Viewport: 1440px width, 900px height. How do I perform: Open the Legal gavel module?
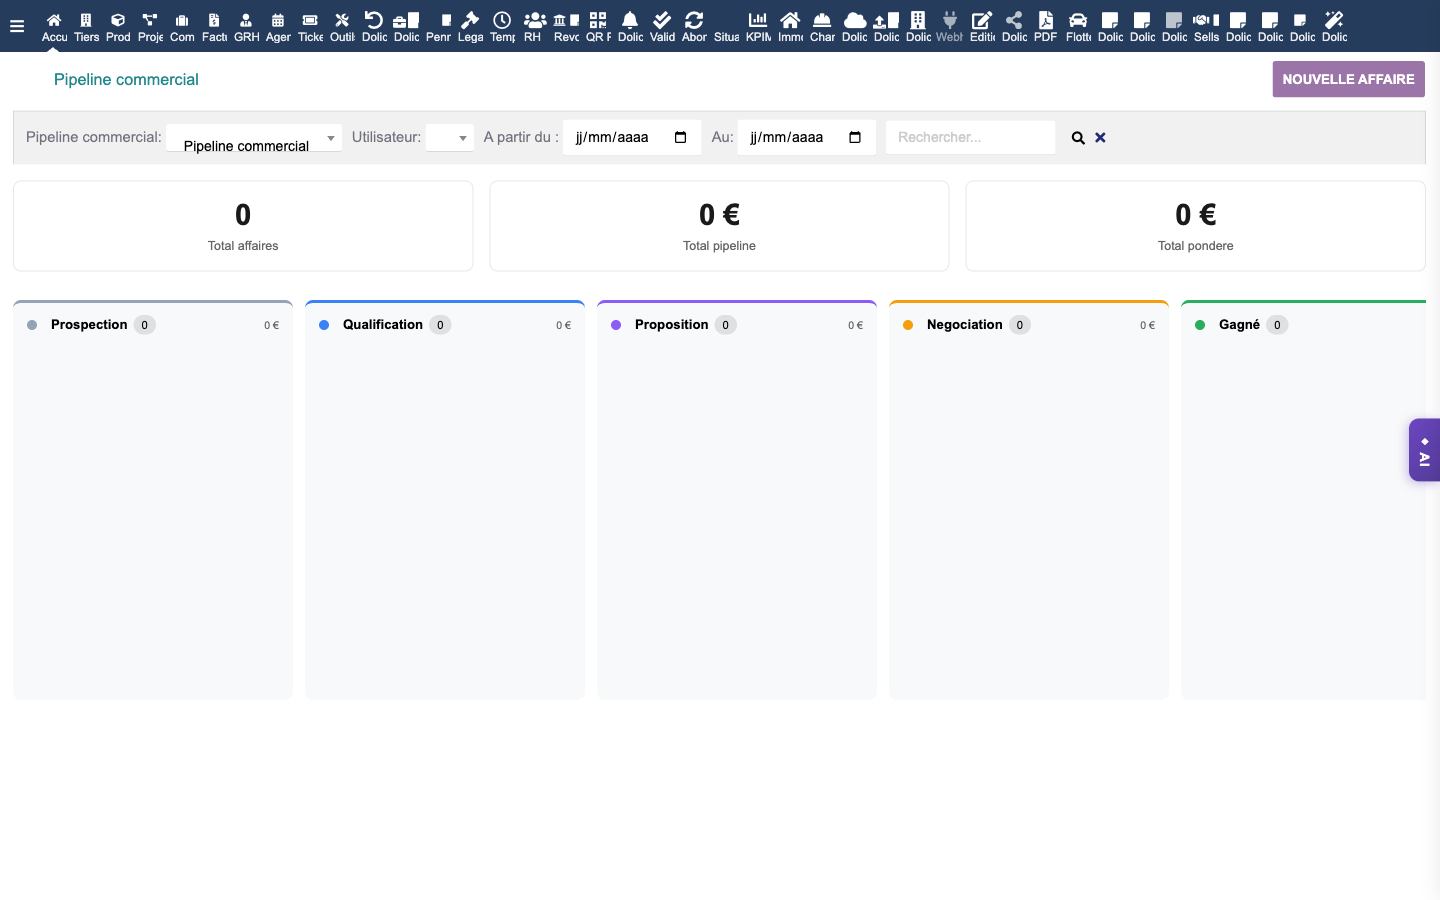click(470, 26)
